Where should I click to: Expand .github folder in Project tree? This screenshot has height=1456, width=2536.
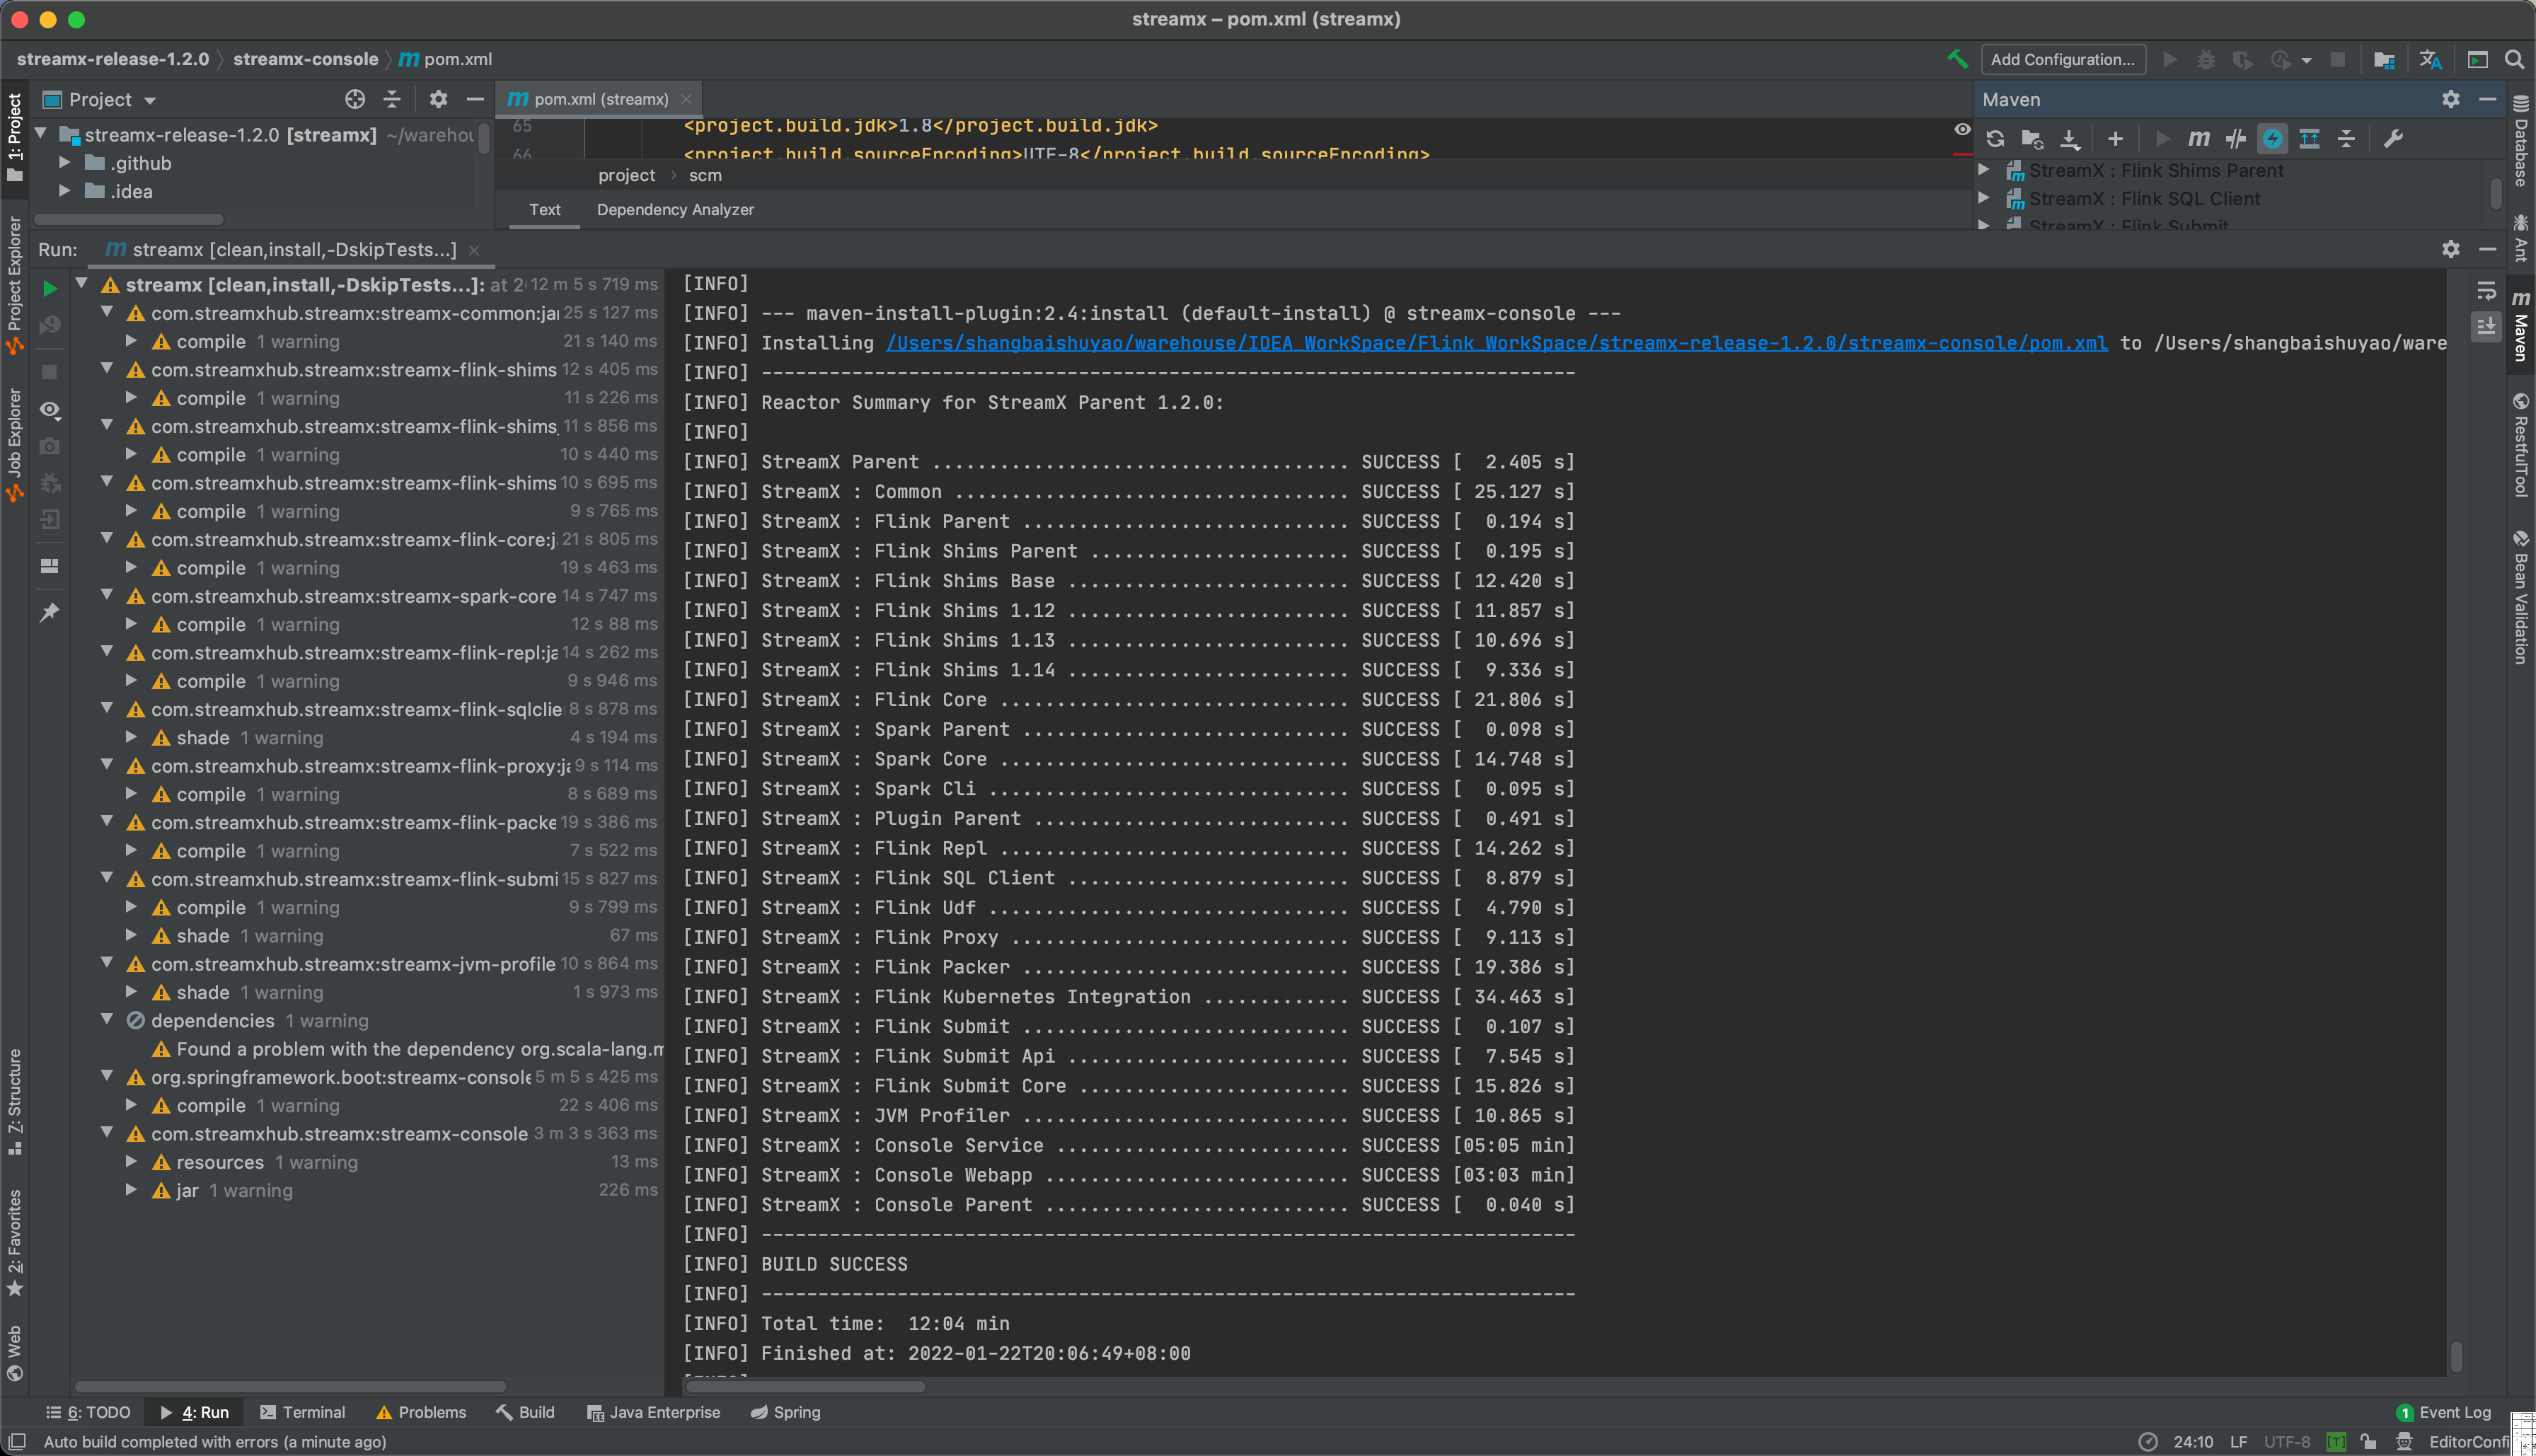(65, 162)
